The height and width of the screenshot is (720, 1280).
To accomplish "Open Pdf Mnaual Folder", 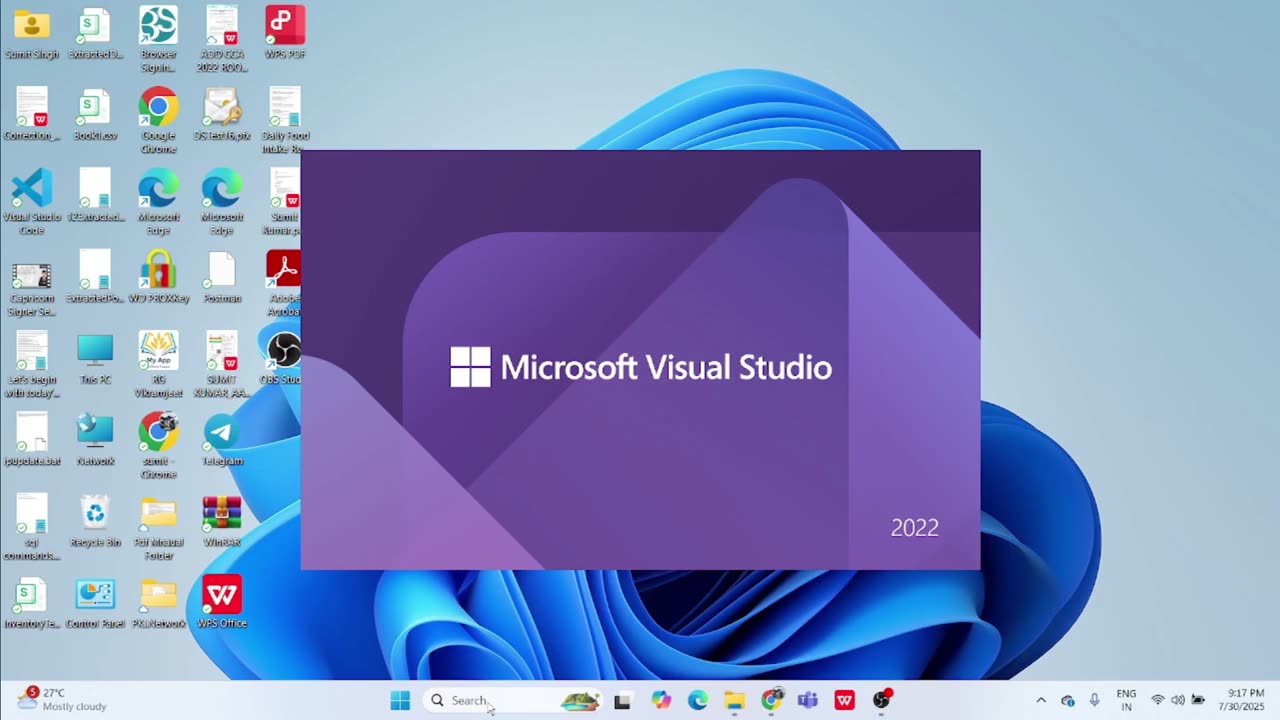I will pyautogui.click(x=158, y=527).
